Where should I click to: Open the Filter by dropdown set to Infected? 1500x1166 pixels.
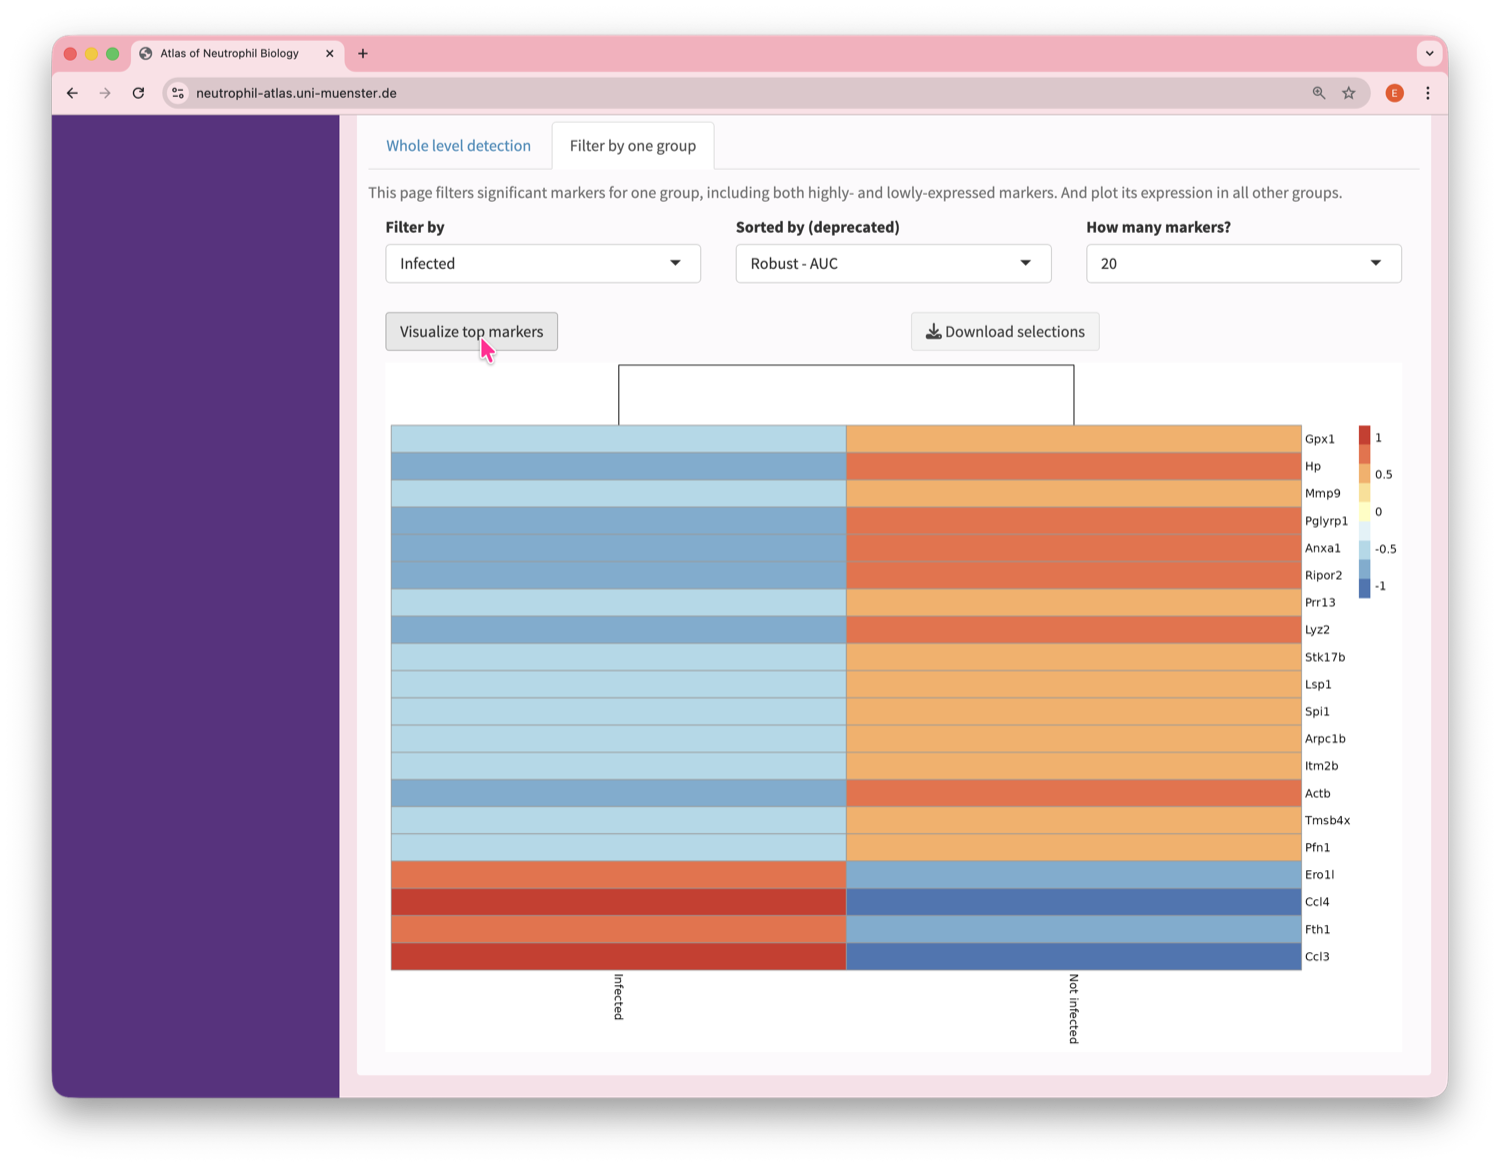pyautogui.click(x=542, y=264)
